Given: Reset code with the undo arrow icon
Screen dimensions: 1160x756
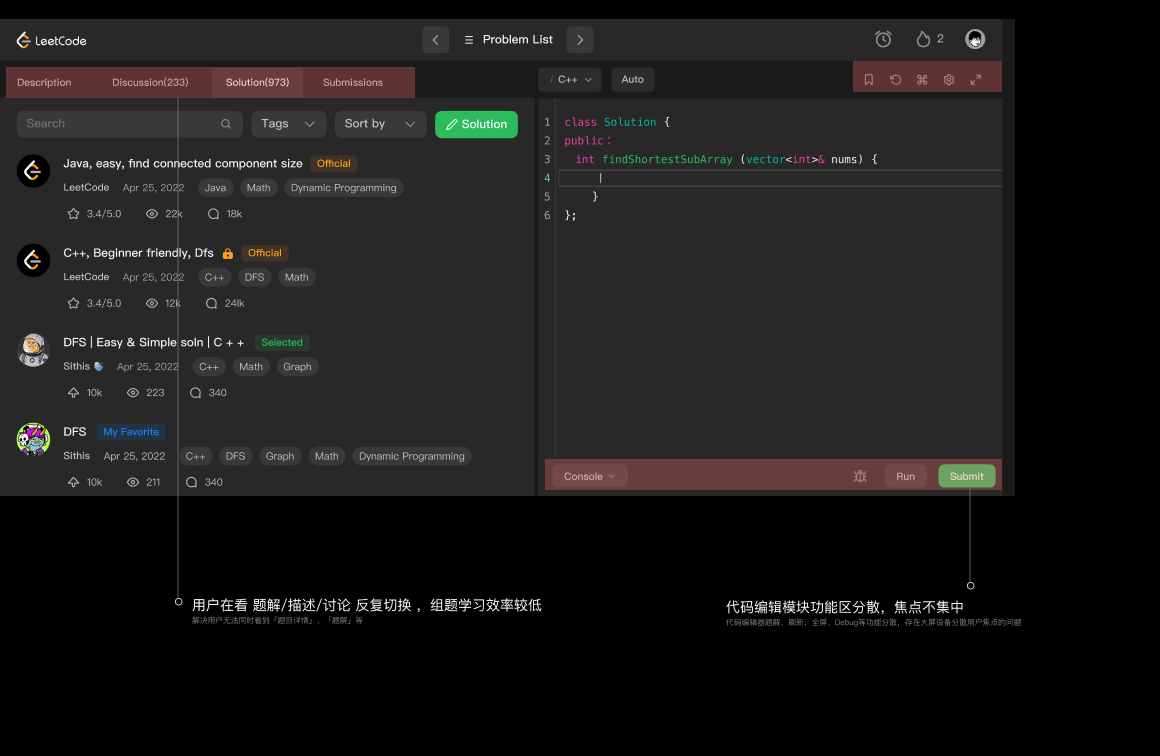Looking at the screenshot, I should coord(895,80).
